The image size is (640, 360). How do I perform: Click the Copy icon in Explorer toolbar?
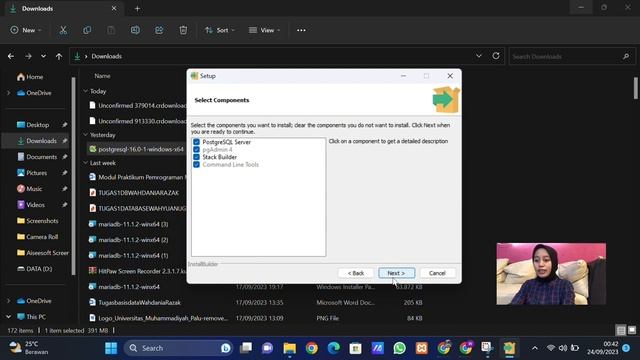click(87, 30)
